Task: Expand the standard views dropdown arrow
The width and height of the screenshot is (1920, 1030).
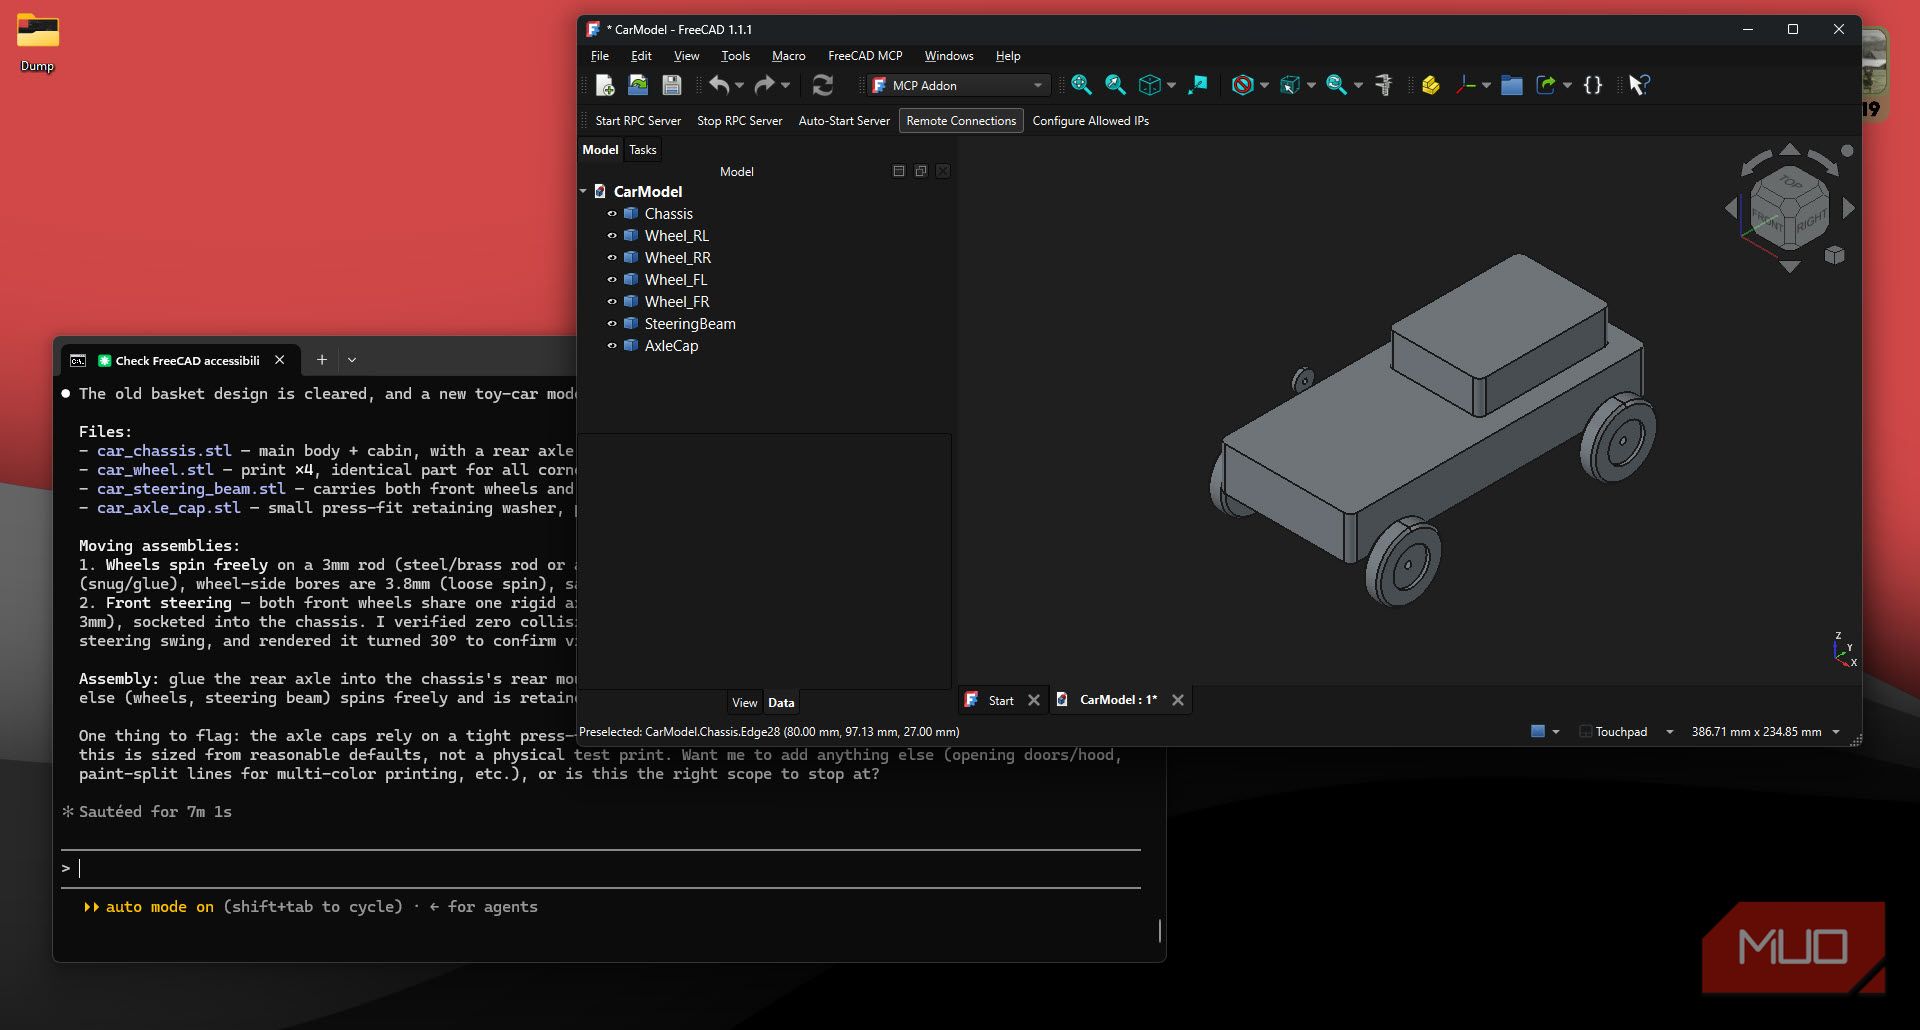Action: pos(1171,86)
